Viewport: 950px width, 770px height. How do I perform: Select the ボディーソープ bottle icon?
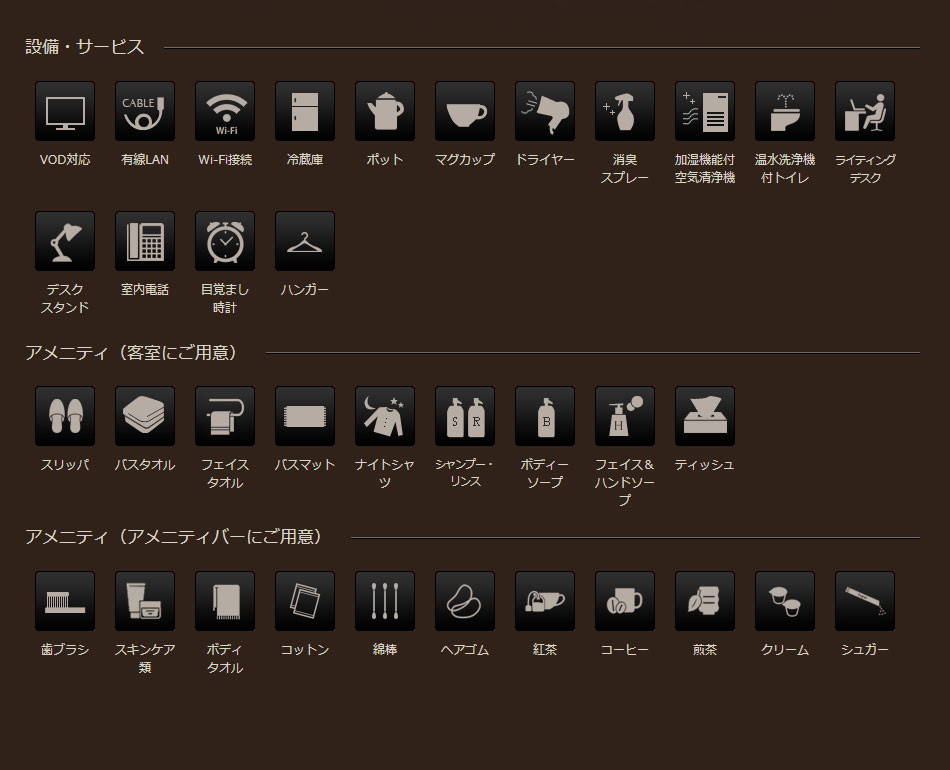pyautogui.click(x=545, y=416)
